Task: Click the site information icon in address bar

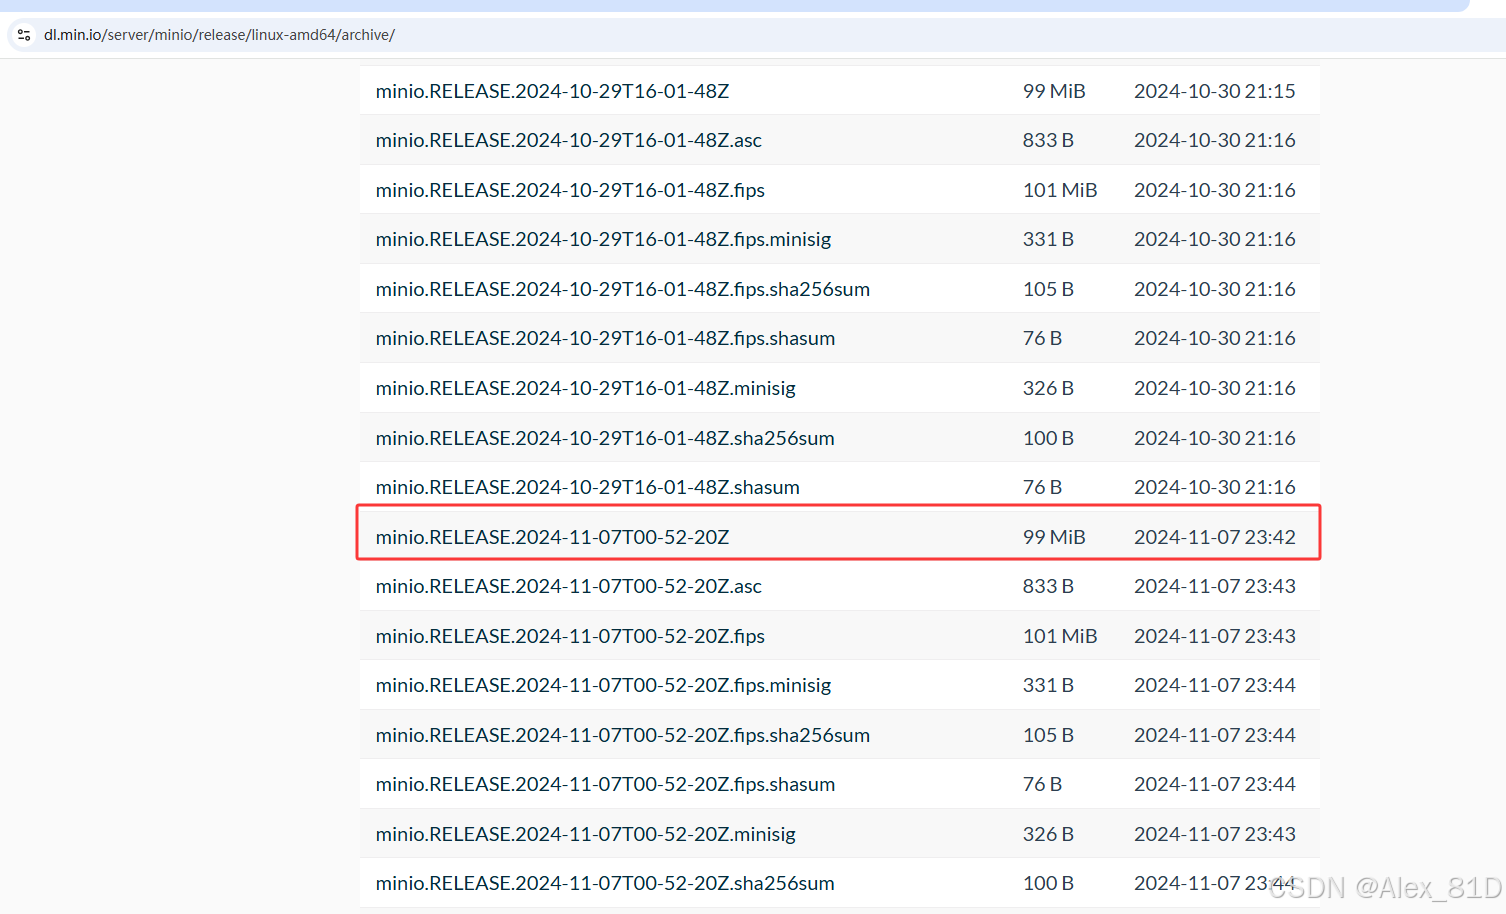Action: pyautogui.click(x=24, y=35)
